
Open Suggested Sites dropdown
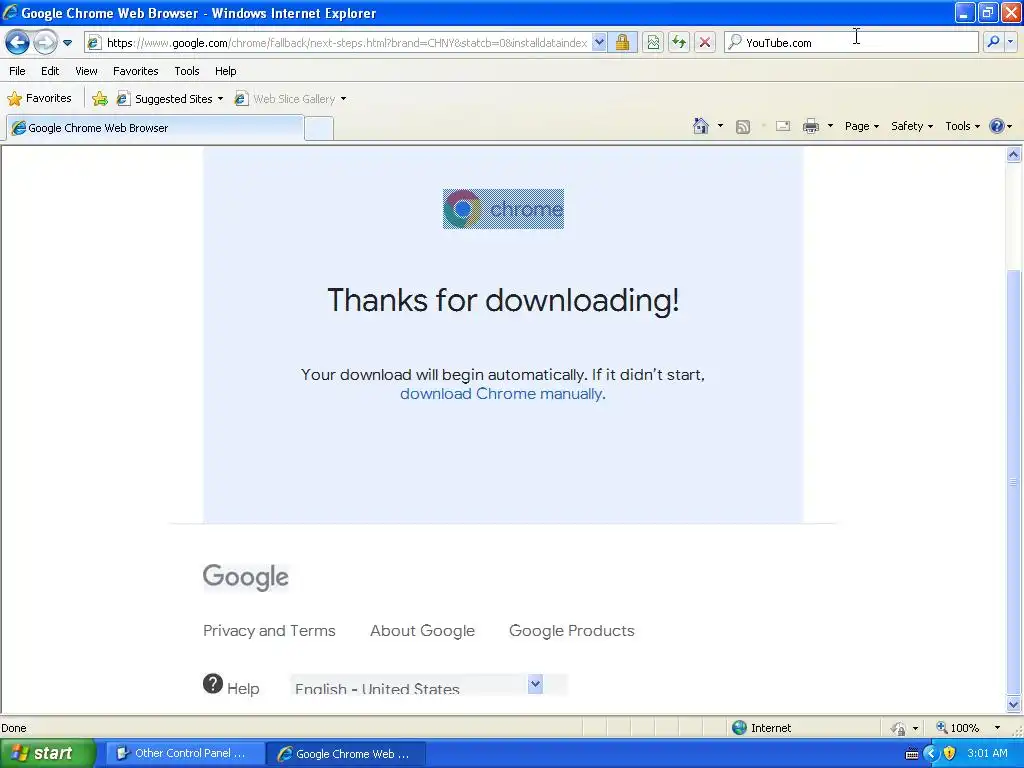pyautogui.click(x=170, y=99)
